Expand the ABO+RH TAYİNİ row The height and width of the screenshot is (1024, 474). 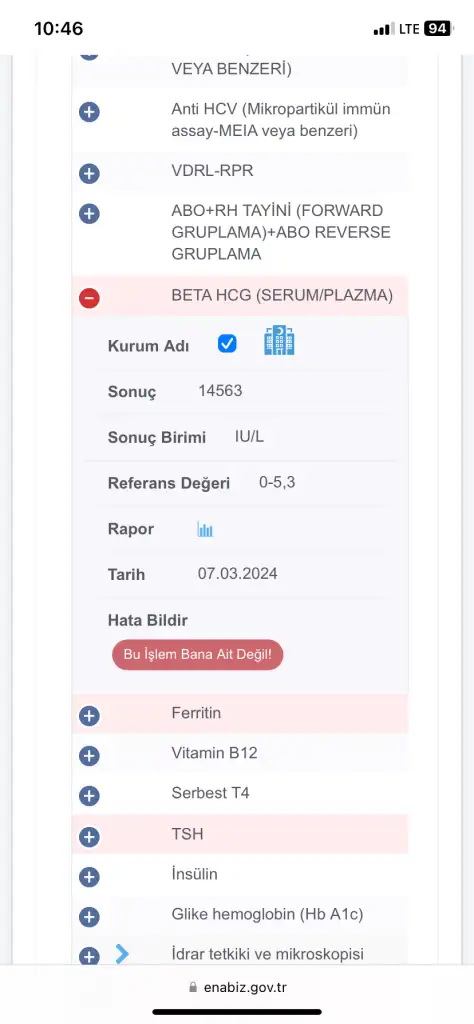tap(240, 233)
